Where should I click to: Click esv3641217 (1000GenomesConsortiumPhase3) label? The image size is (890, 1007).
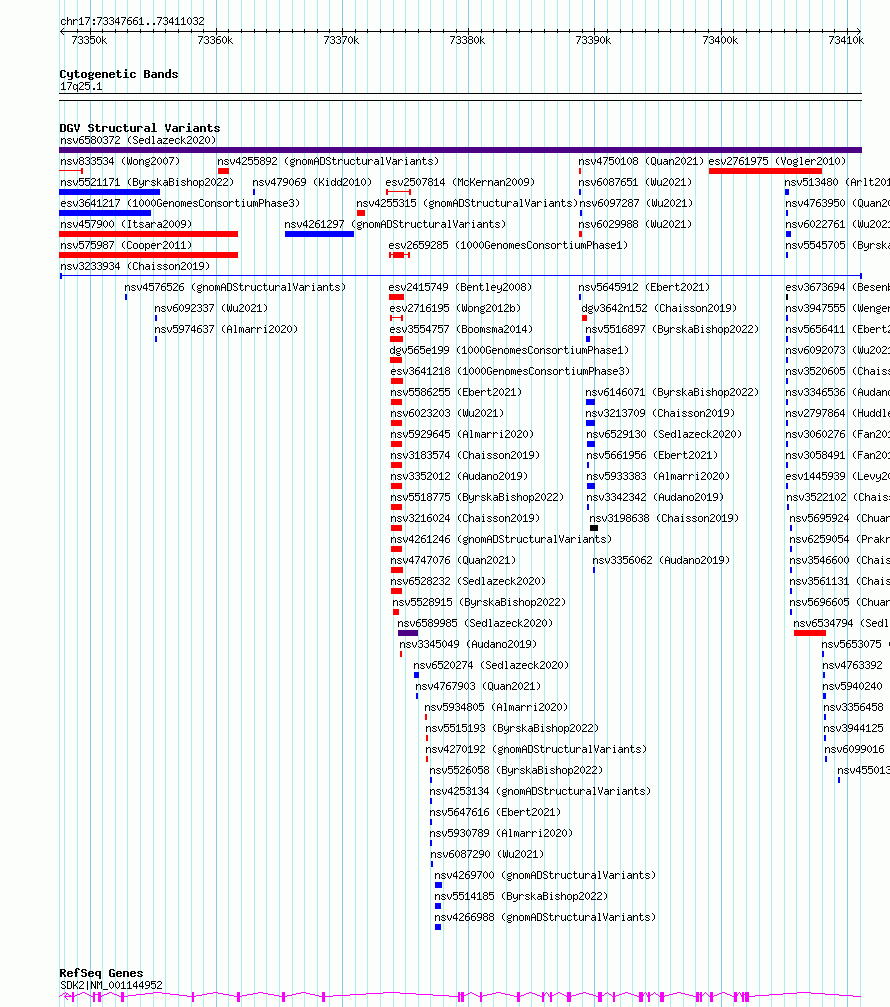180,203
